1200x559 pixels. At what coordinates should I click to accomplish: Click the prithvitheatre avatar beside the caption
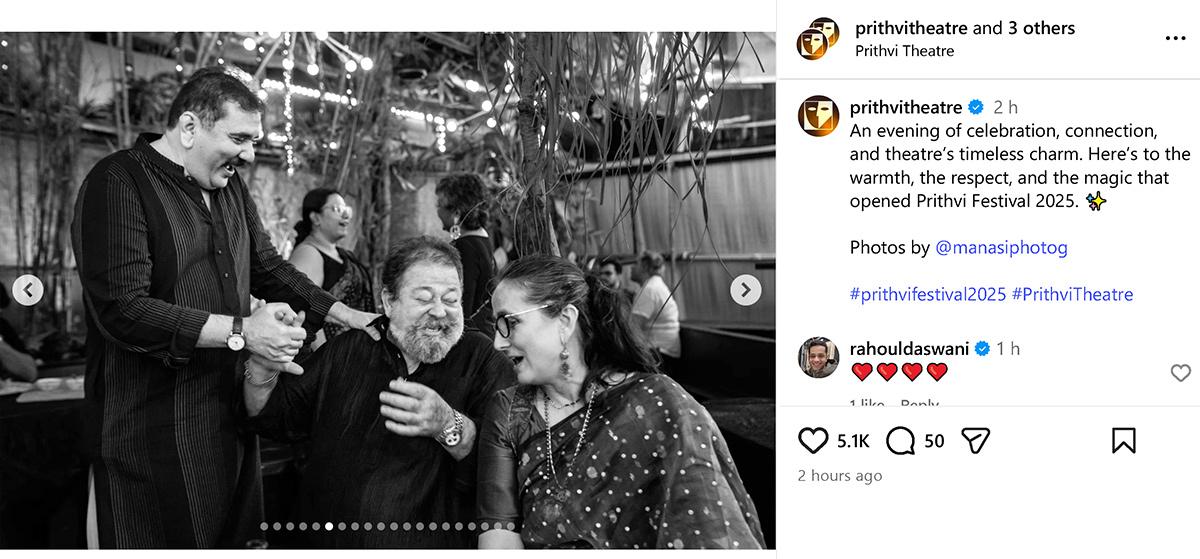tap(818, 116)
